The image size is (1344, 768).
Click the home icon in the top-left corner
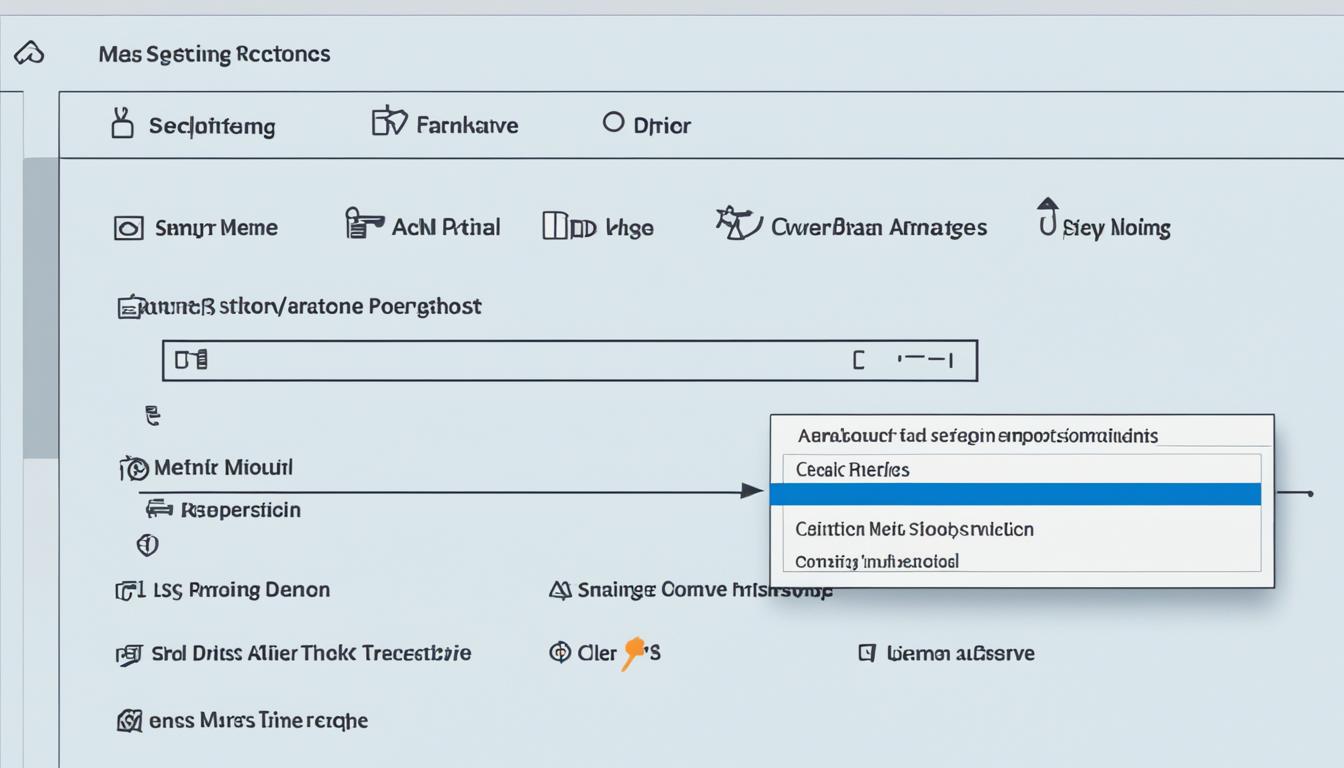tap(29, 52)
